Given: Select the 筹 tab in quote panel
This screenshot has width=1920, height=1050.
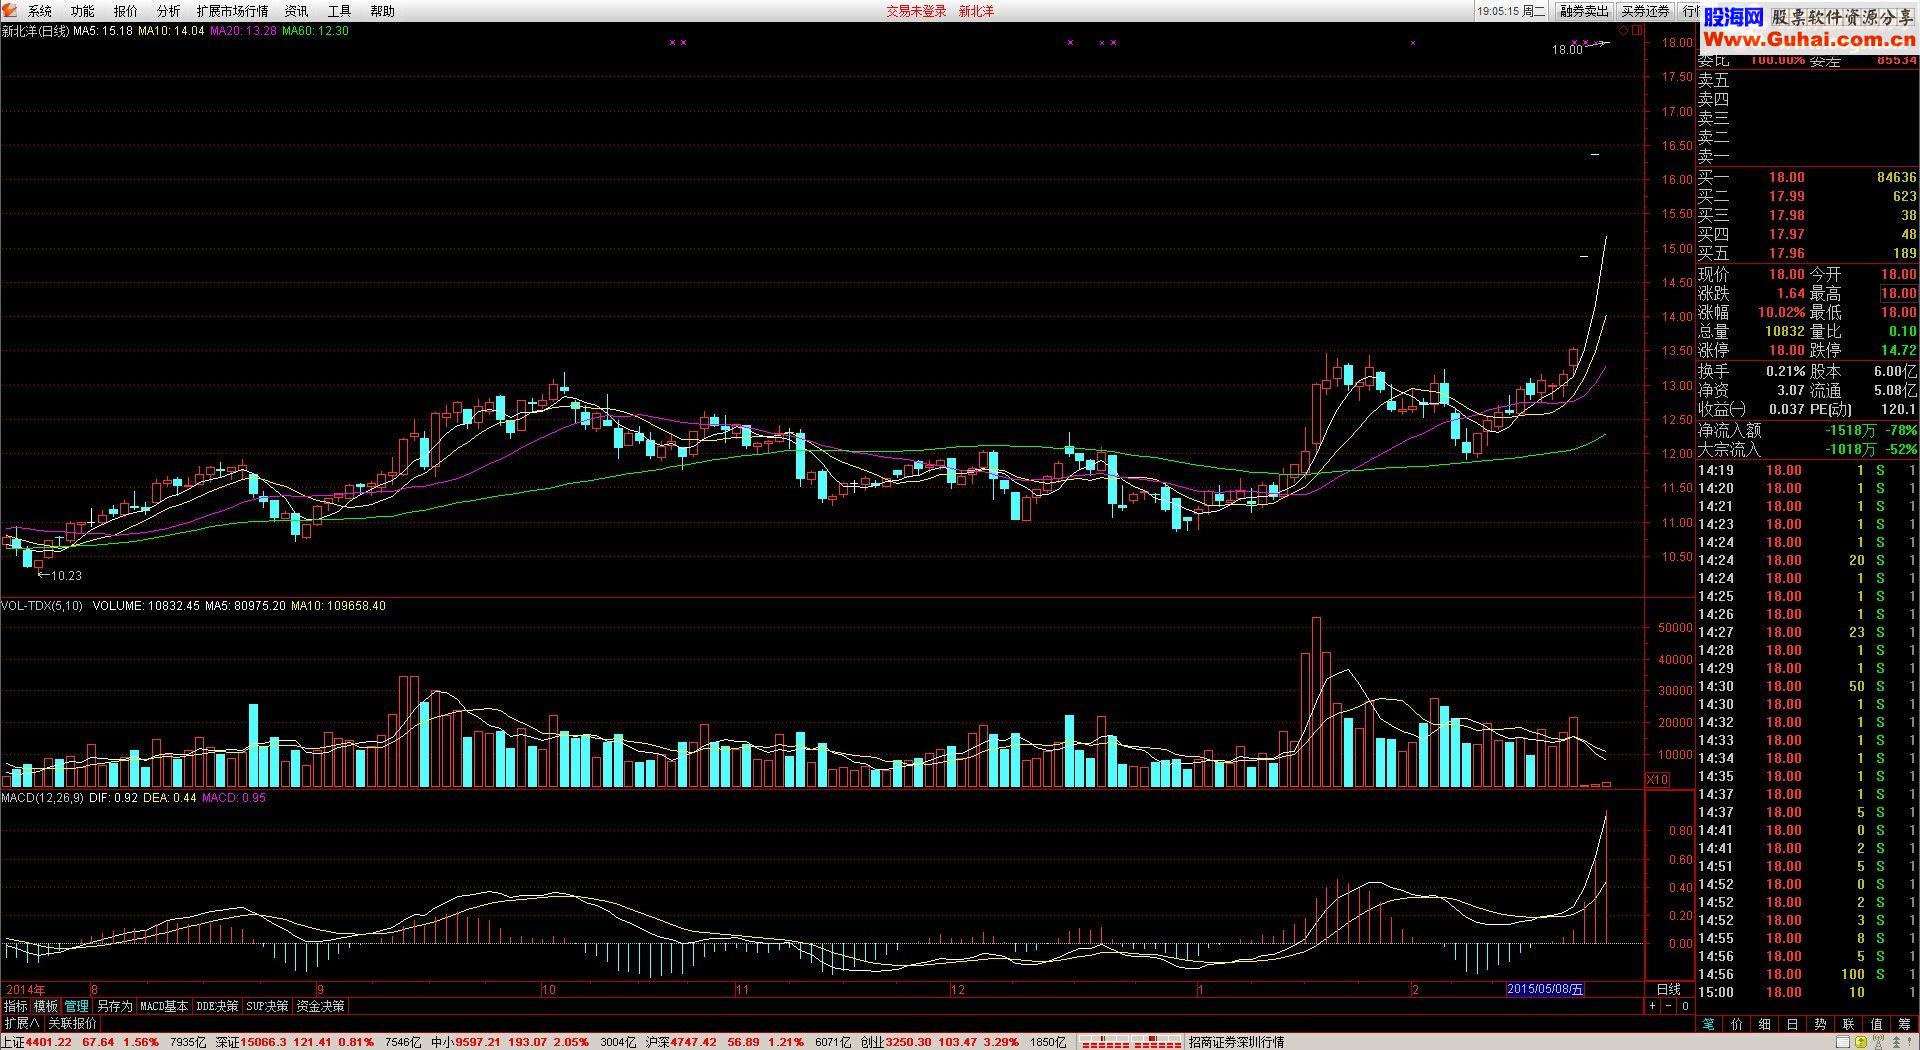Looking at the screenshot, I should pos(1904,1024).
